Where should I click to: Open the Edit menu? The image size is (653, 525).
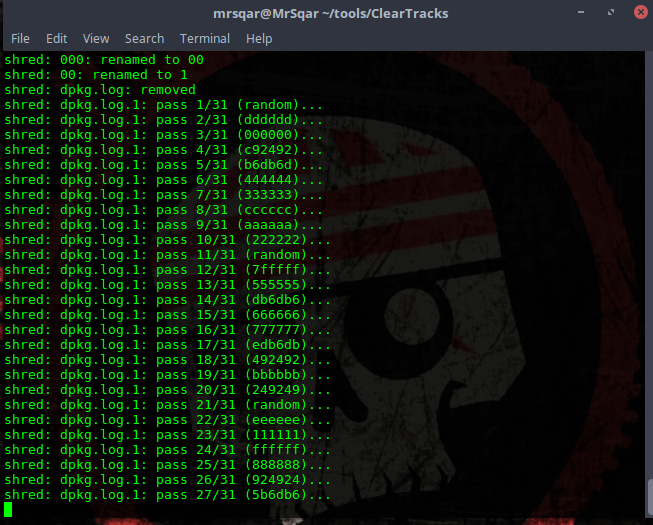tap(56, 38)
